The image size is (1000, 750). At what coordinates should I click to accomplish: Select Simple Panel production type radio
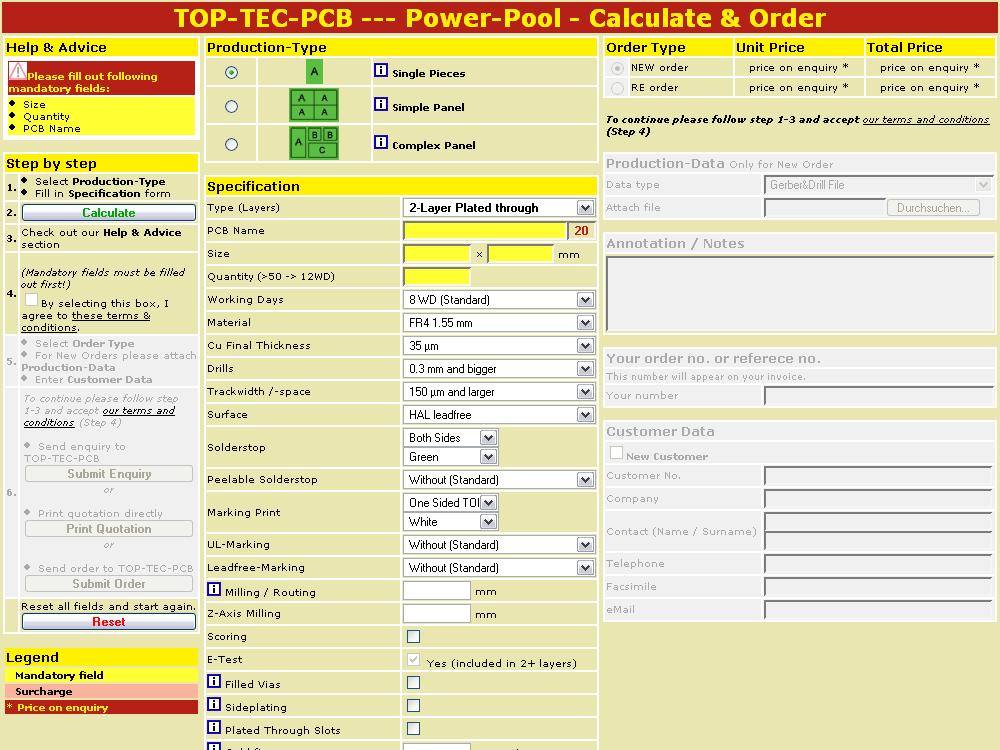[x=232, y=107]
